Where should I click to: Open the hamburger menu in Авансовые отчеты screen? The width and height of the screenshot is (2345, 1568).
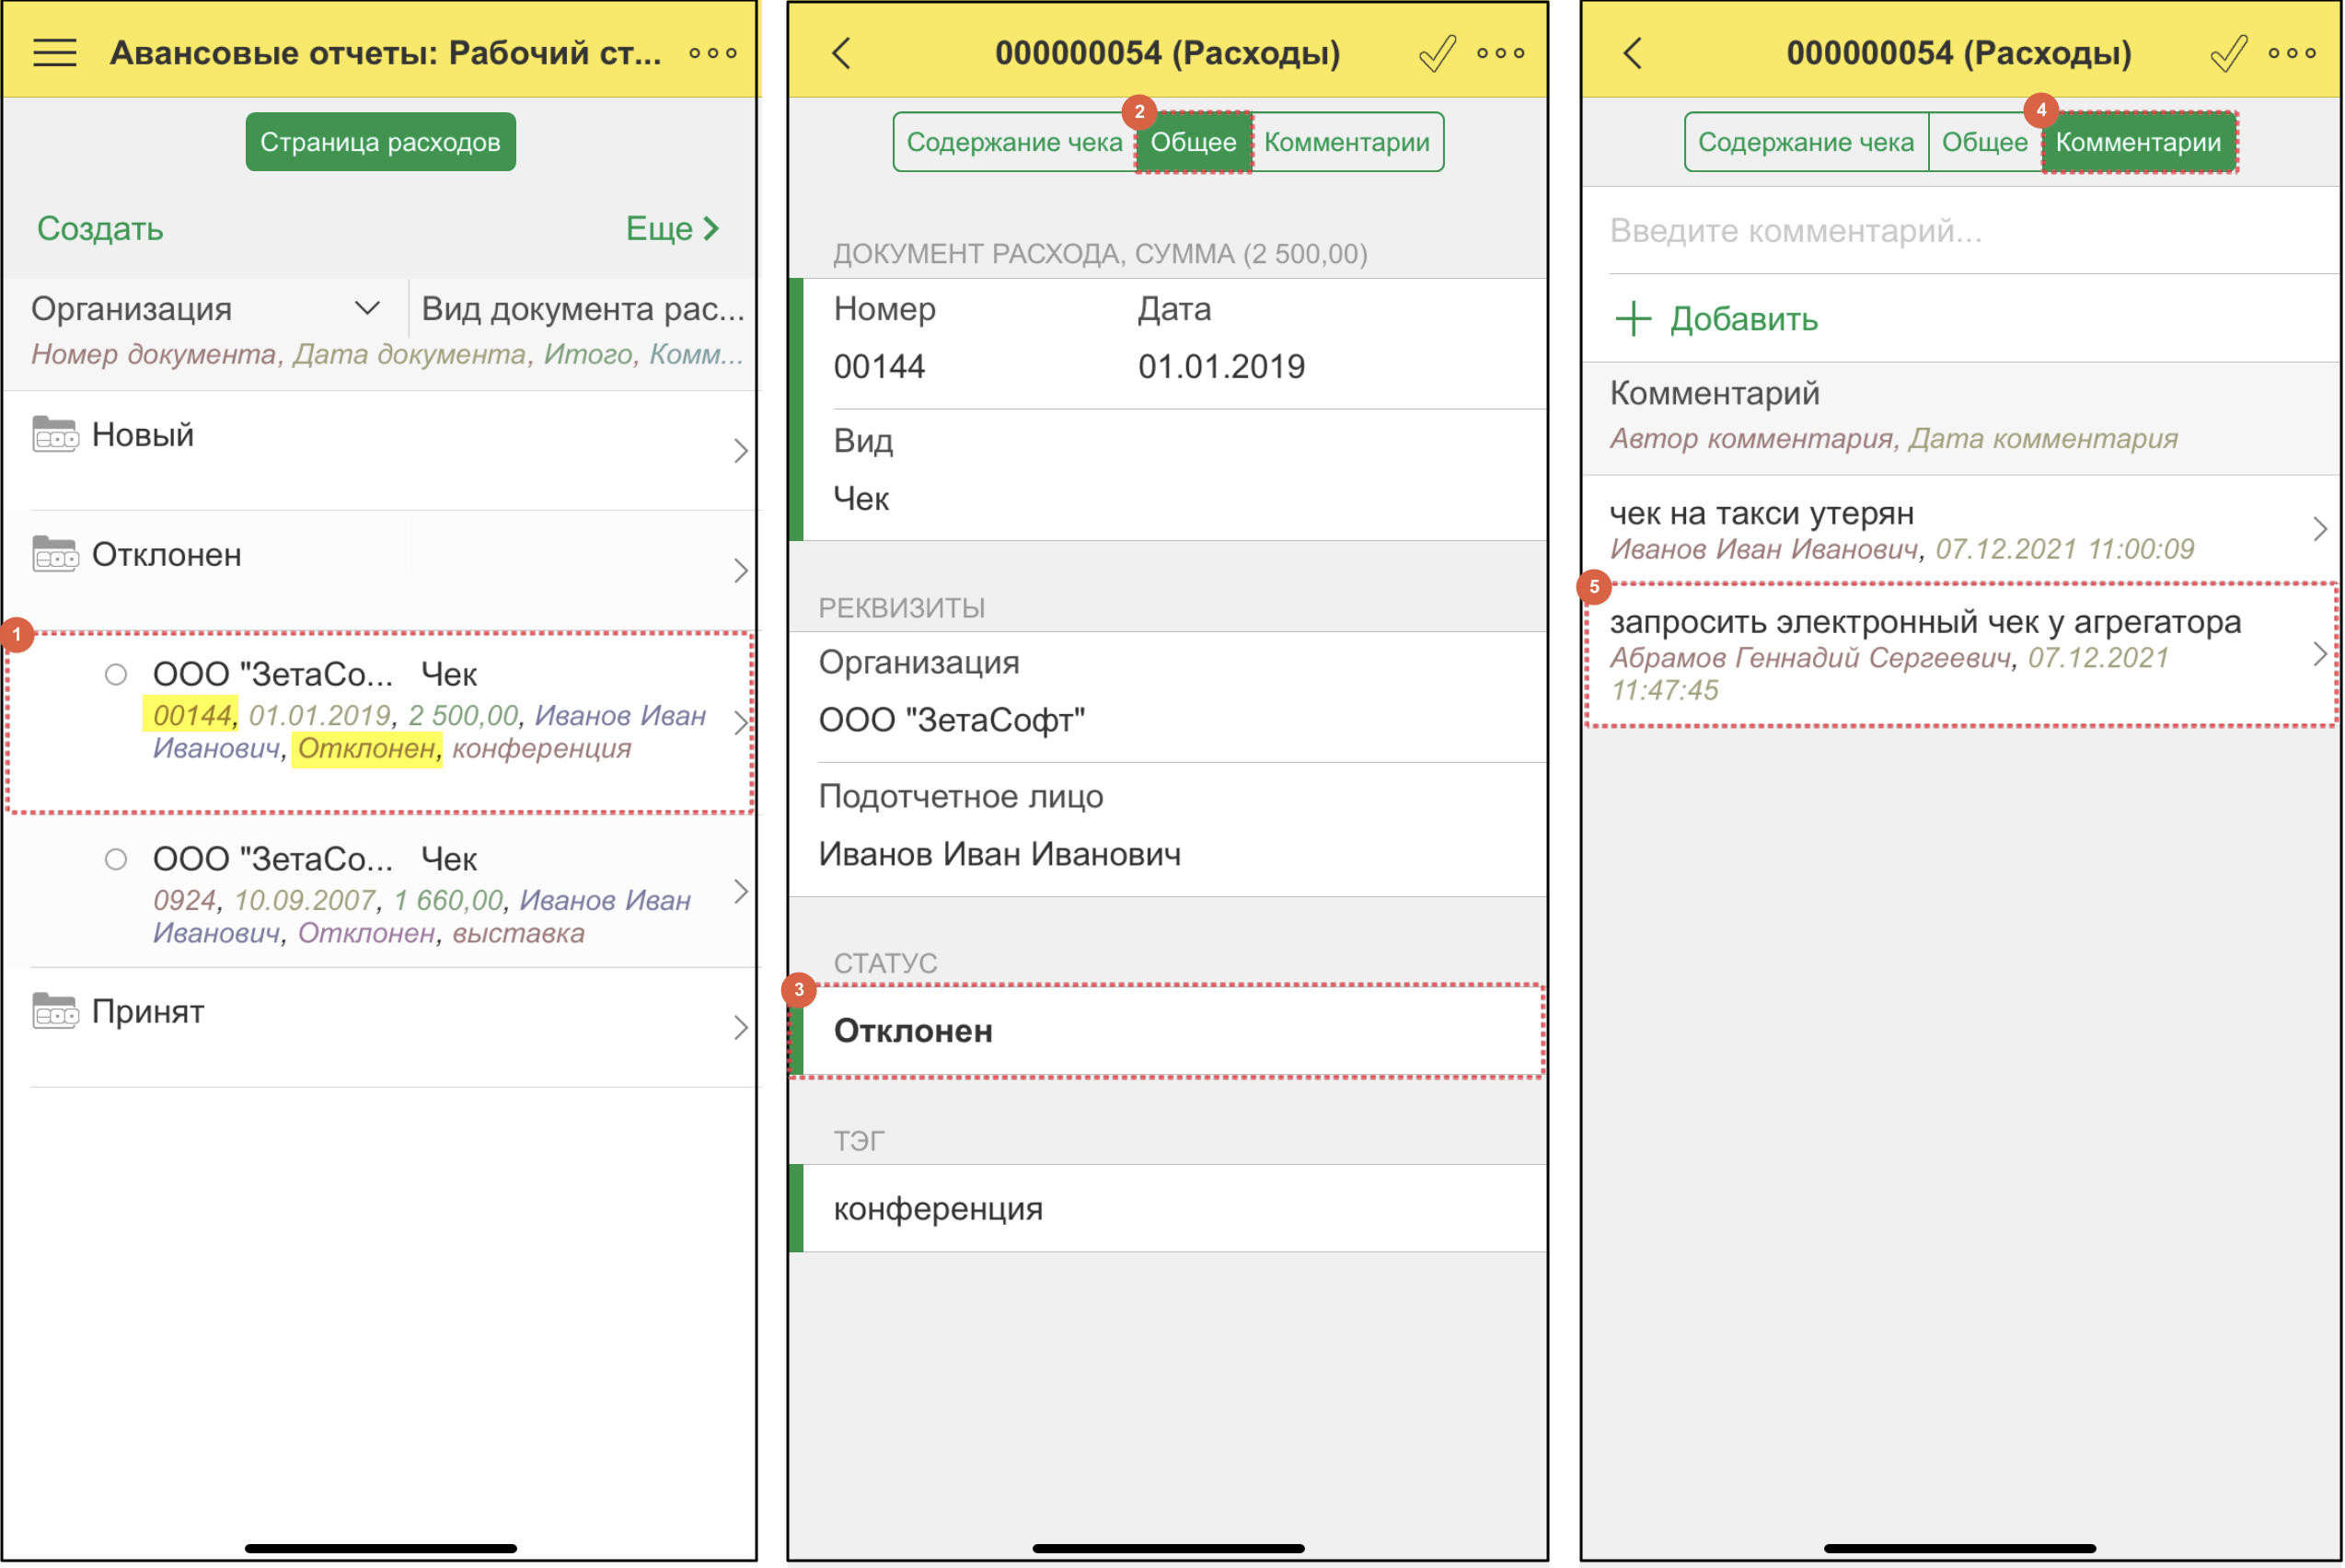54,53
